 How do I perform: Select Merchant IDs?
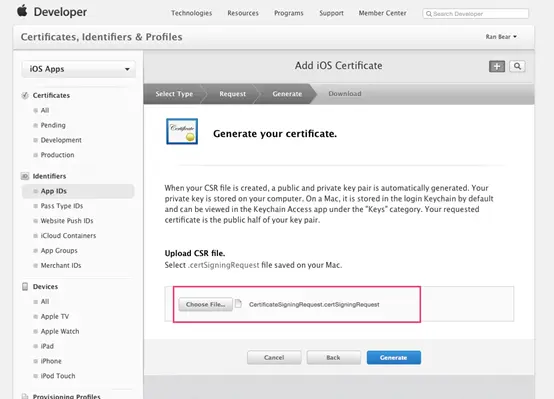(x=61, y=265)
